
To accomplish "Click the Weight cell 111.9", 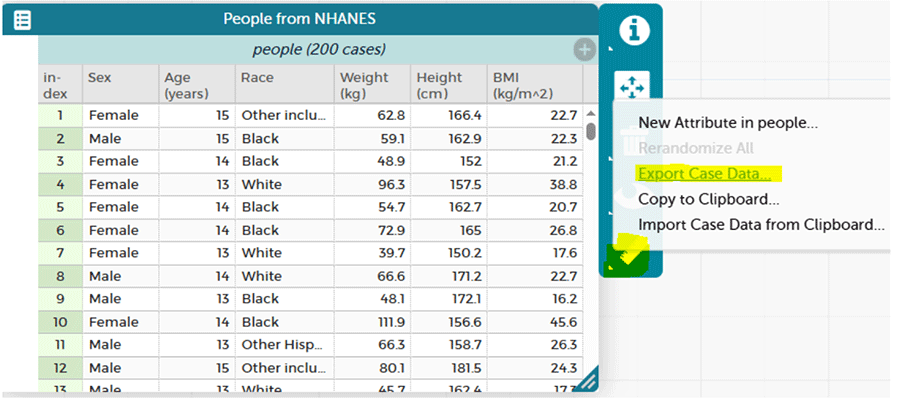I will pyautogui.click(x=373, y=322).
